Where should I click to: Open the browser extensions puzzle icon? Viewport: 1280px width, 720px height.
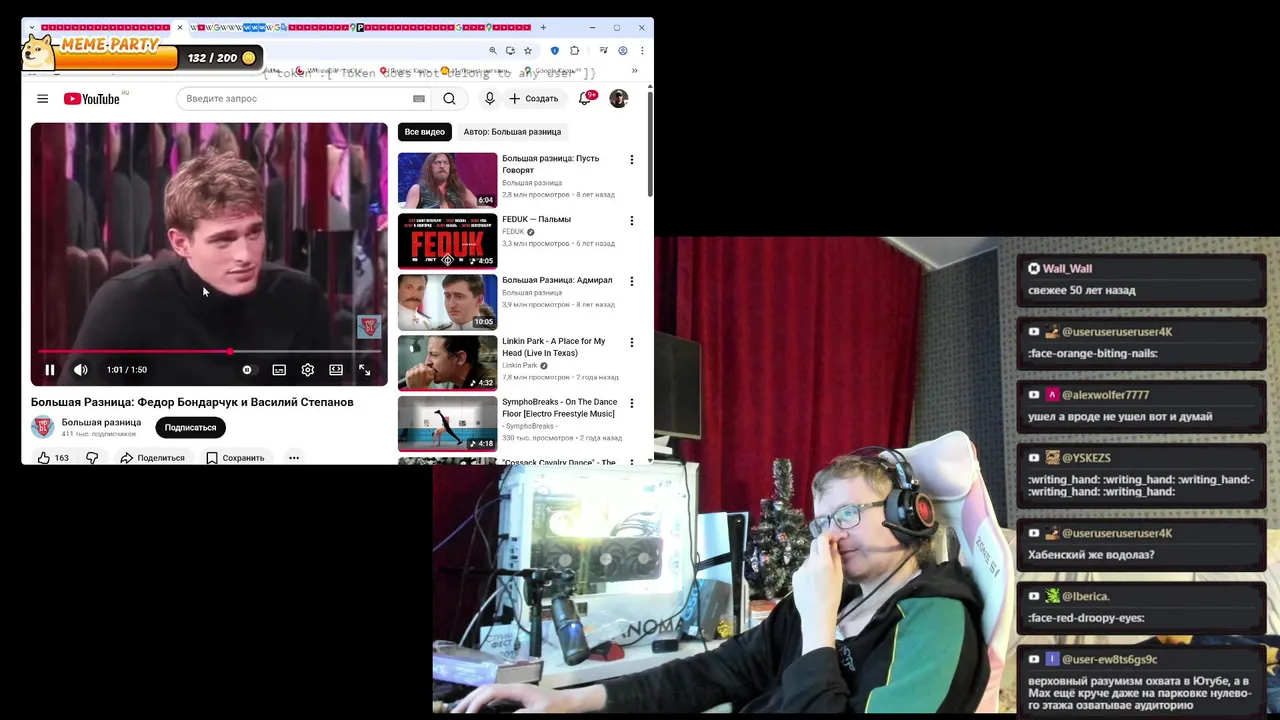coord(574,51)
